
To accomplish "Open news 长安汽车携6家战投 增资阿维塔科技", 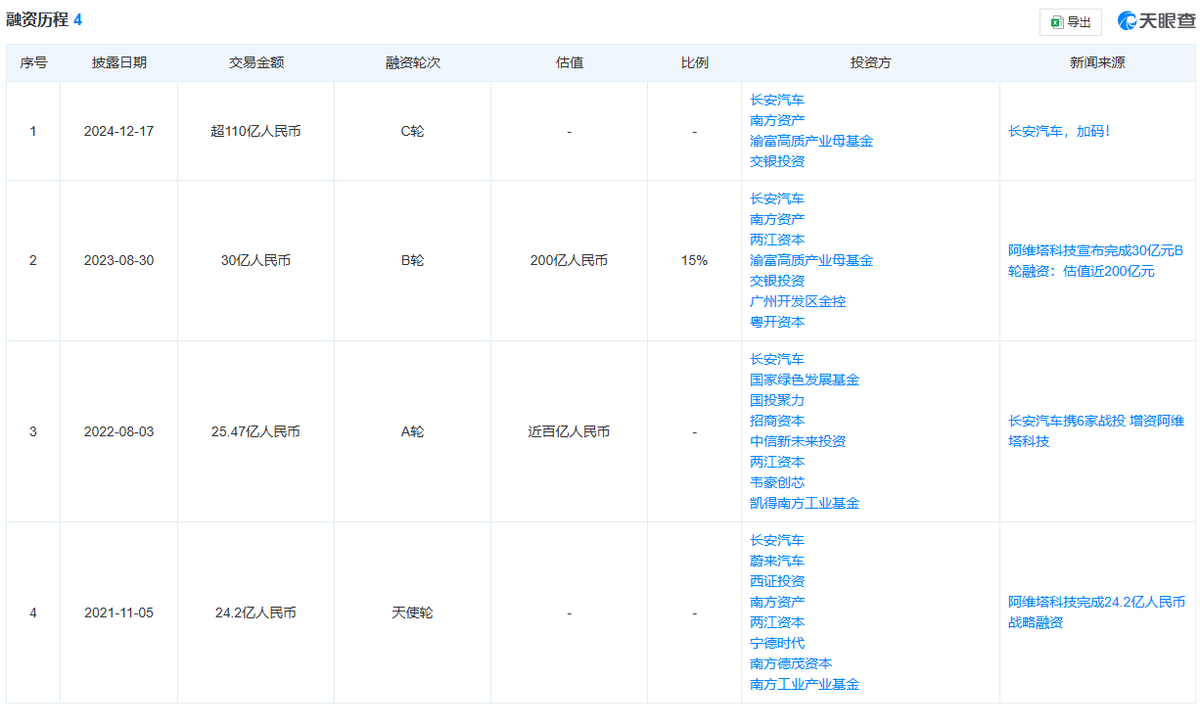I will pos(1096,431).
